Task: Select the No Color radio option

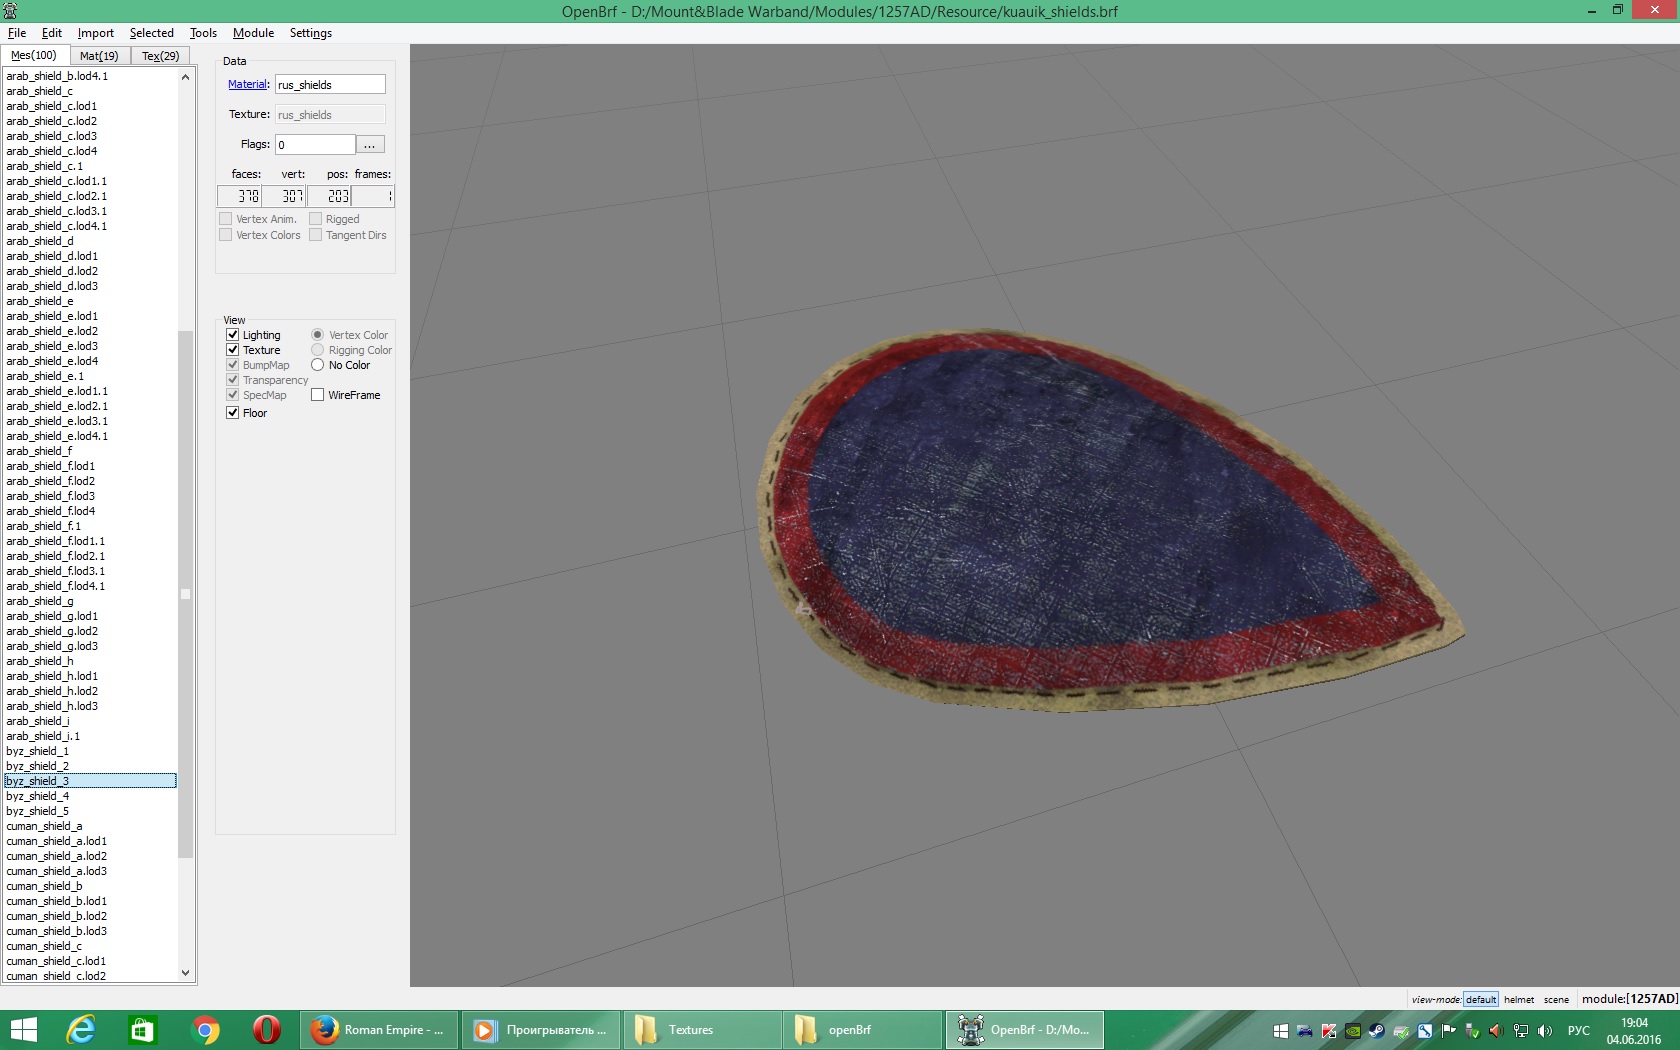Action: tap(317, 365)
